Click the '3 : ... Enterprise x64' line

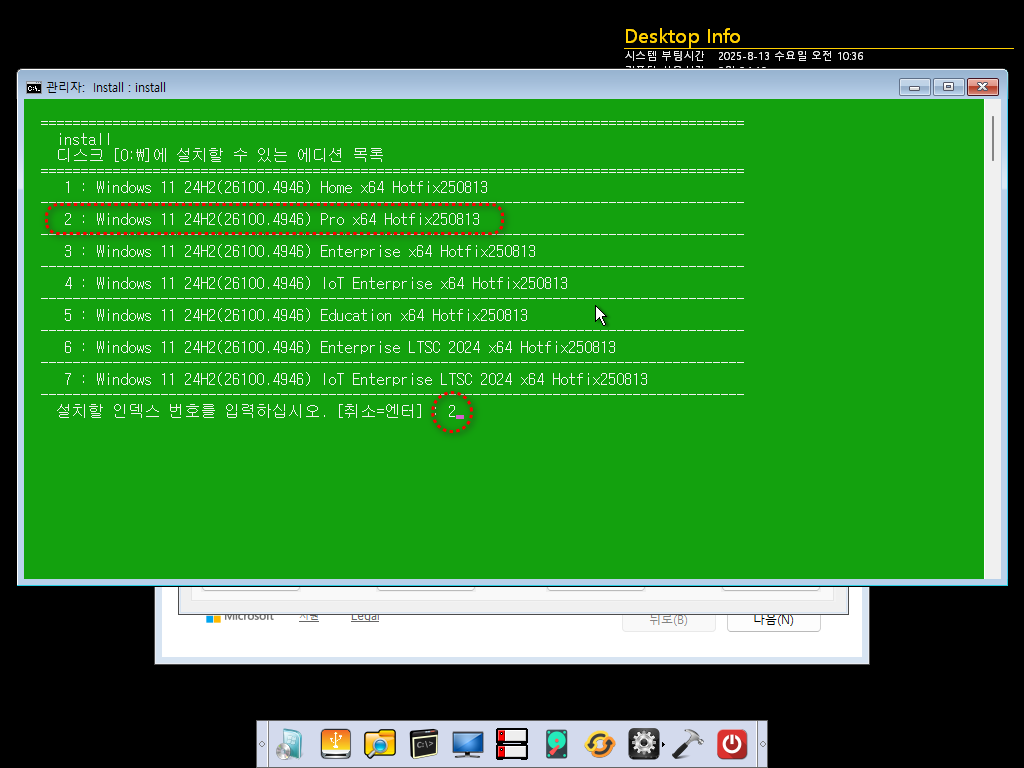click(x=300, y=251)
